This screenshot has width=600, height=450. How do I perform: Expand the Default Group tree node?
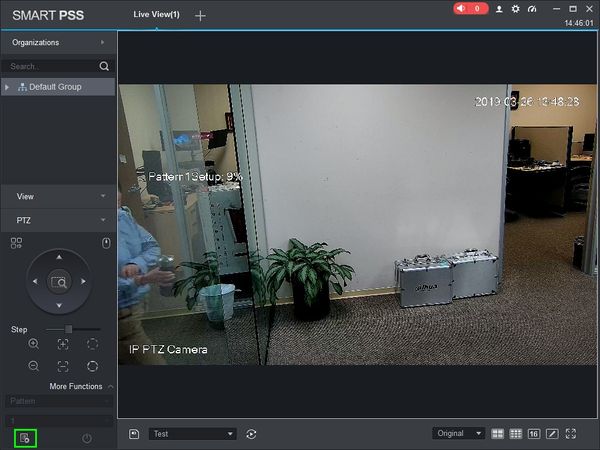7,87
